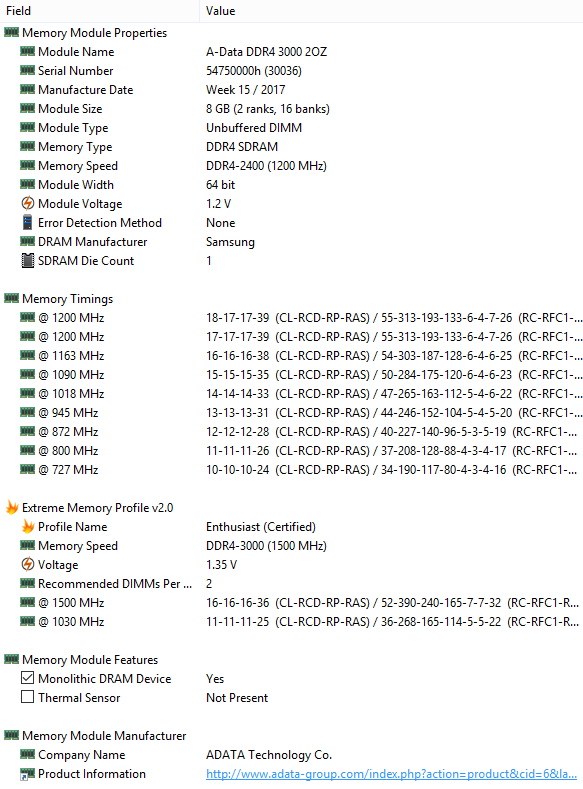583x789 pixels.
Task: Click the Module Type row icon
Action: coord(28,127)
